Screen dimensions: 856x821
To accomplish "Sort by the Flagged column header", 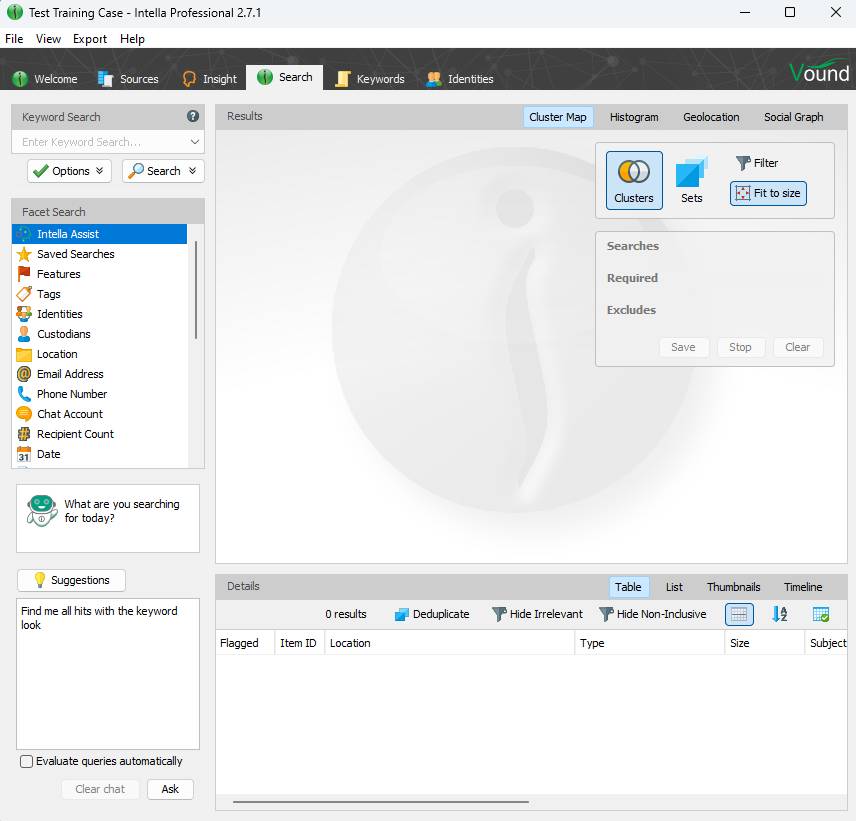I will (244, 643).
